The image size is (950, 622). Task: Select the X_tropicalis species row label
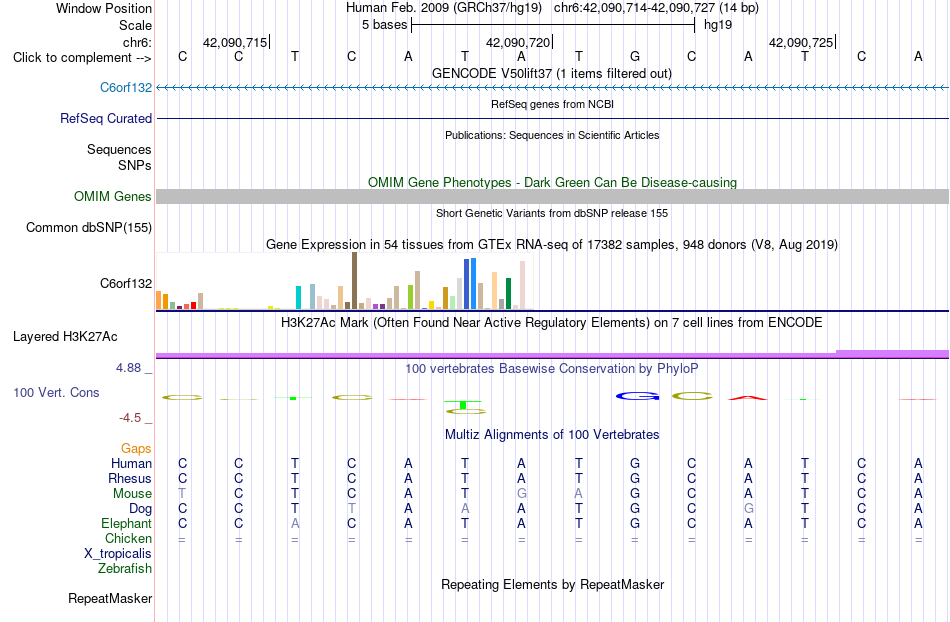point(118,554)
